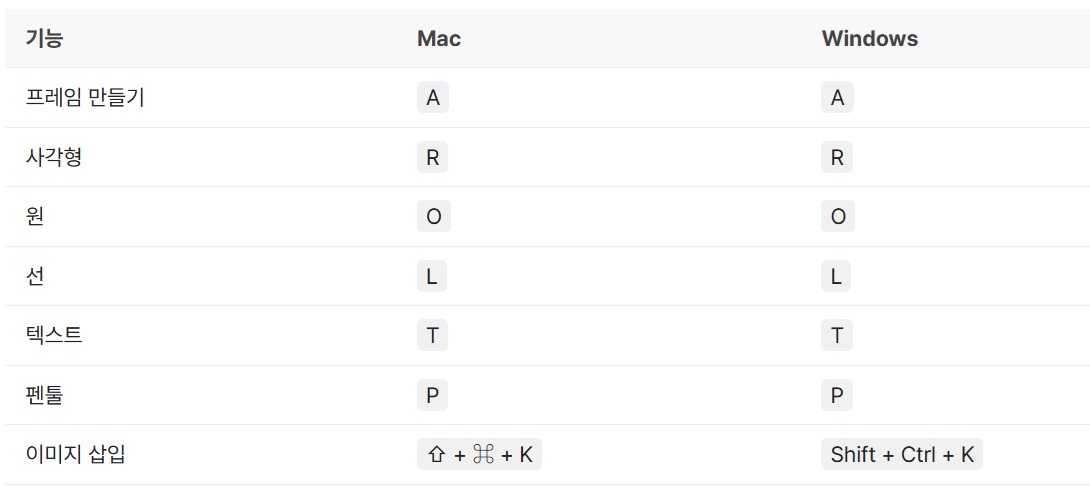Viewport: 1090px width, 486px height.
Task: Click the Mac Shift+Command+K shortcut badge
Action: (x=479, y=455)
